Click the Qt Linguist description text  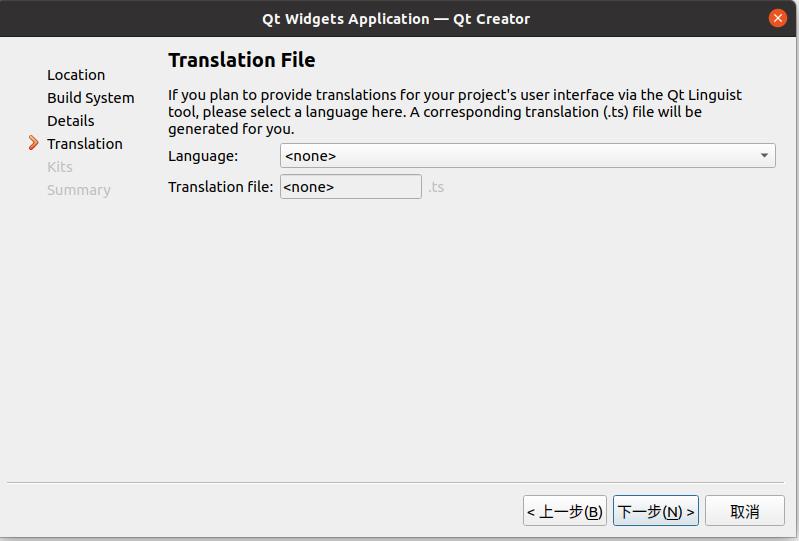coord(455,112)
